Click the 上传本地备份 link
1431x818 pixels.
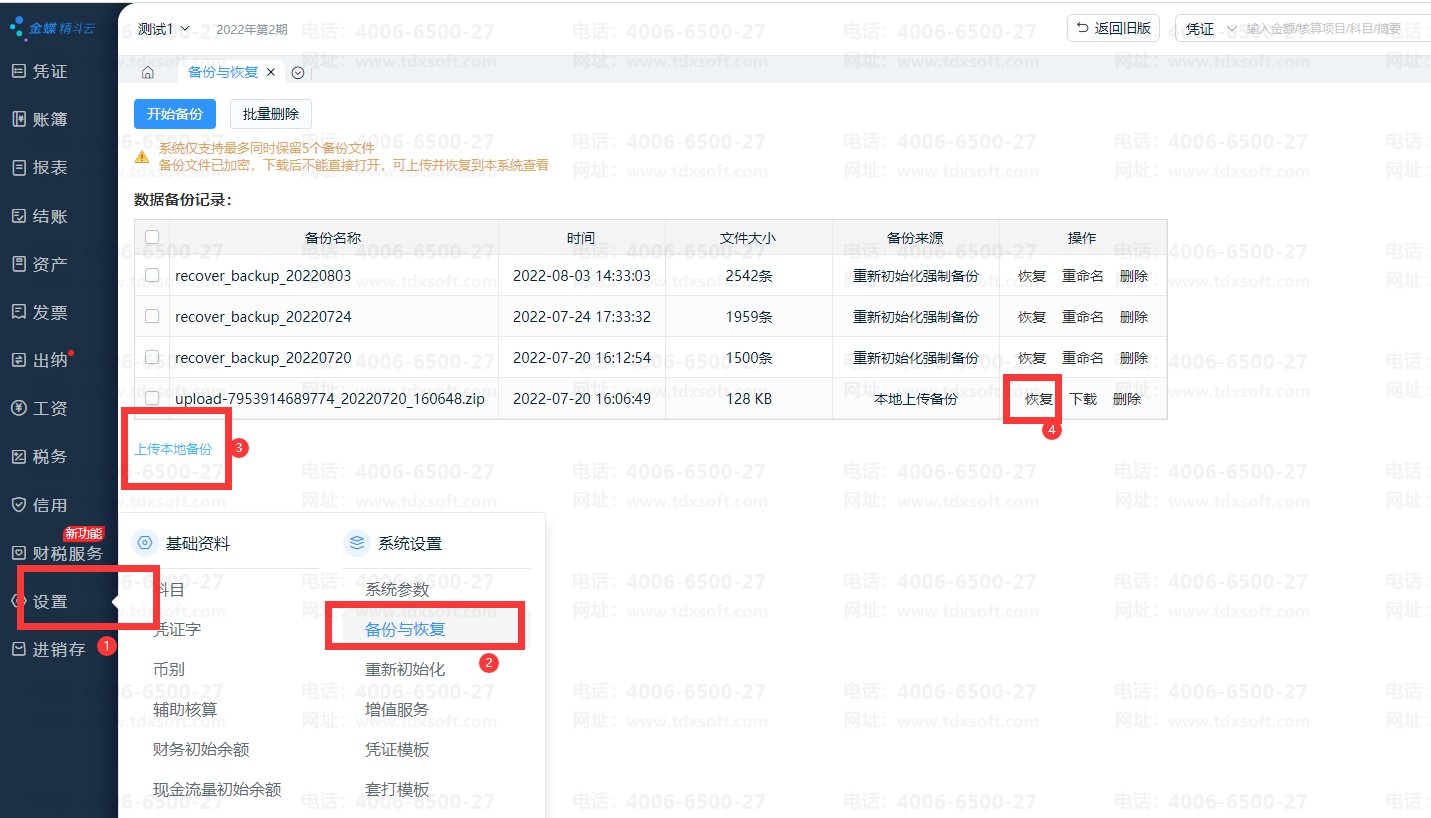[x=173, y=449]
